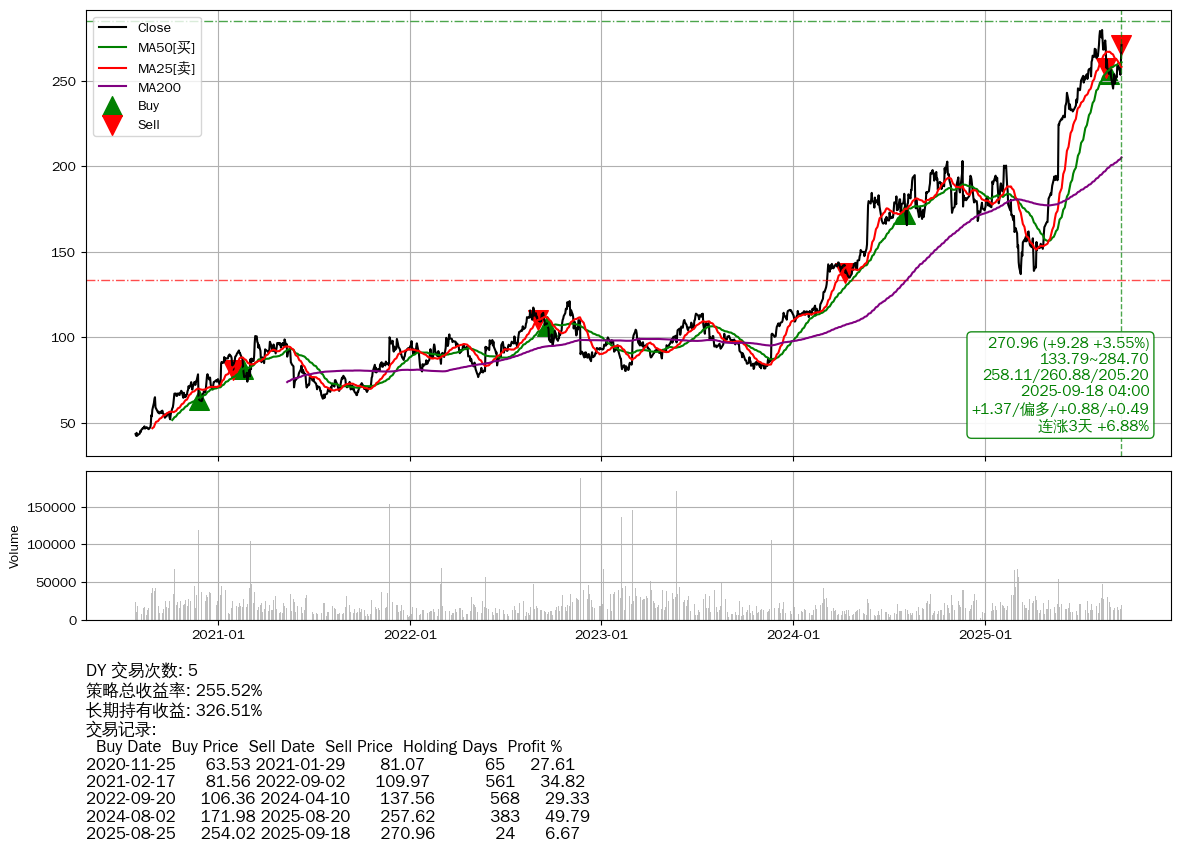Click the 长期持有收益 326.51% text line
This screenshot has width=1181, height=852.
174,710
